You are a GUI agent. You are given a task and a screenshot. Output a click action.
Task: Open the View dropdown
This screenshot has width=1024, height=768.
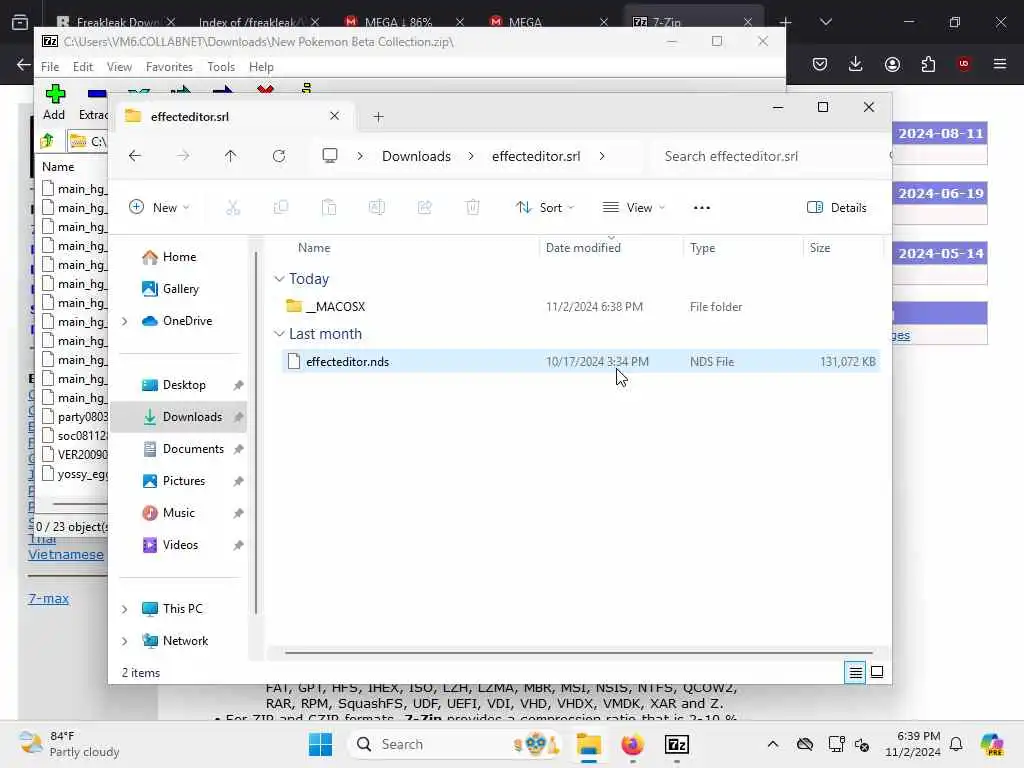[633, 208]
